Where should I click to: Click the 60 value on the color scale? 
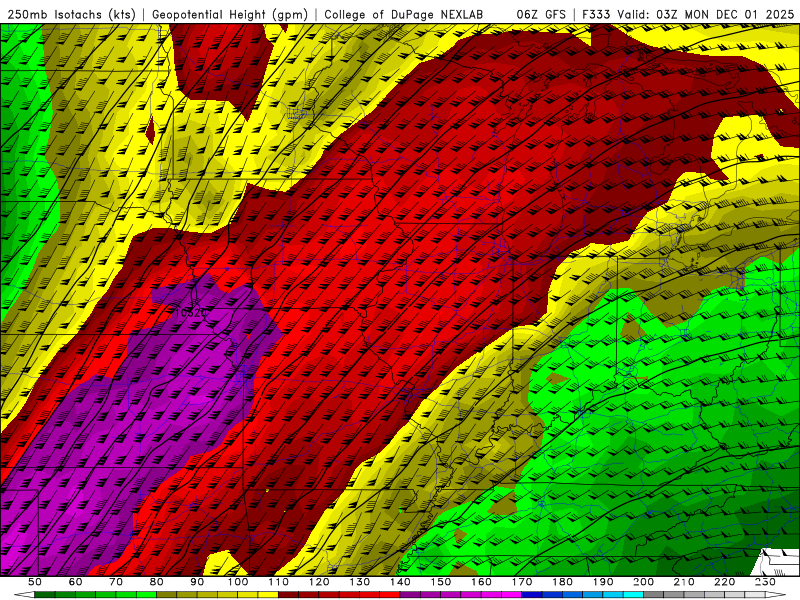pos(75,582)
